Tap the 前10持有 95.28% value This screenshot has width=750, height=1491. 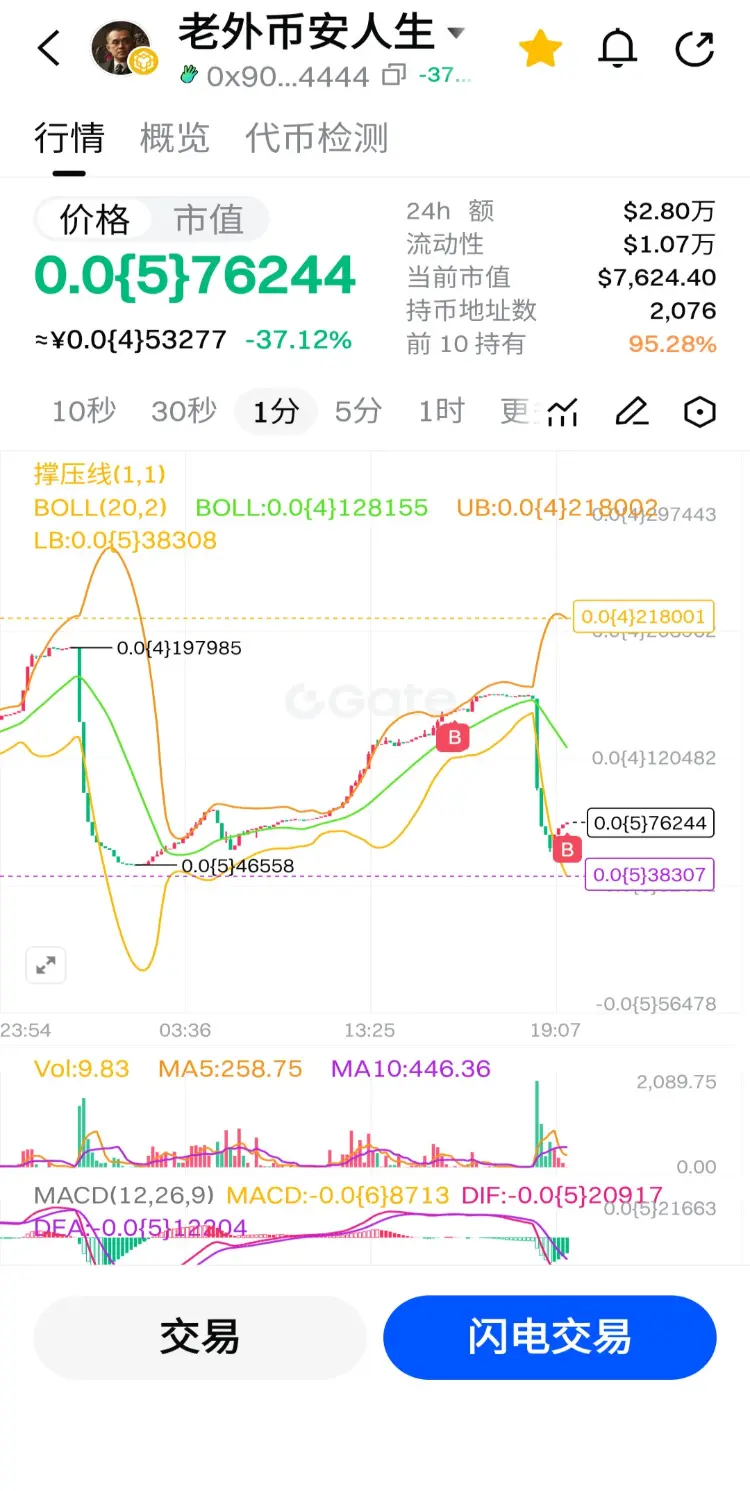coord(672,344)
